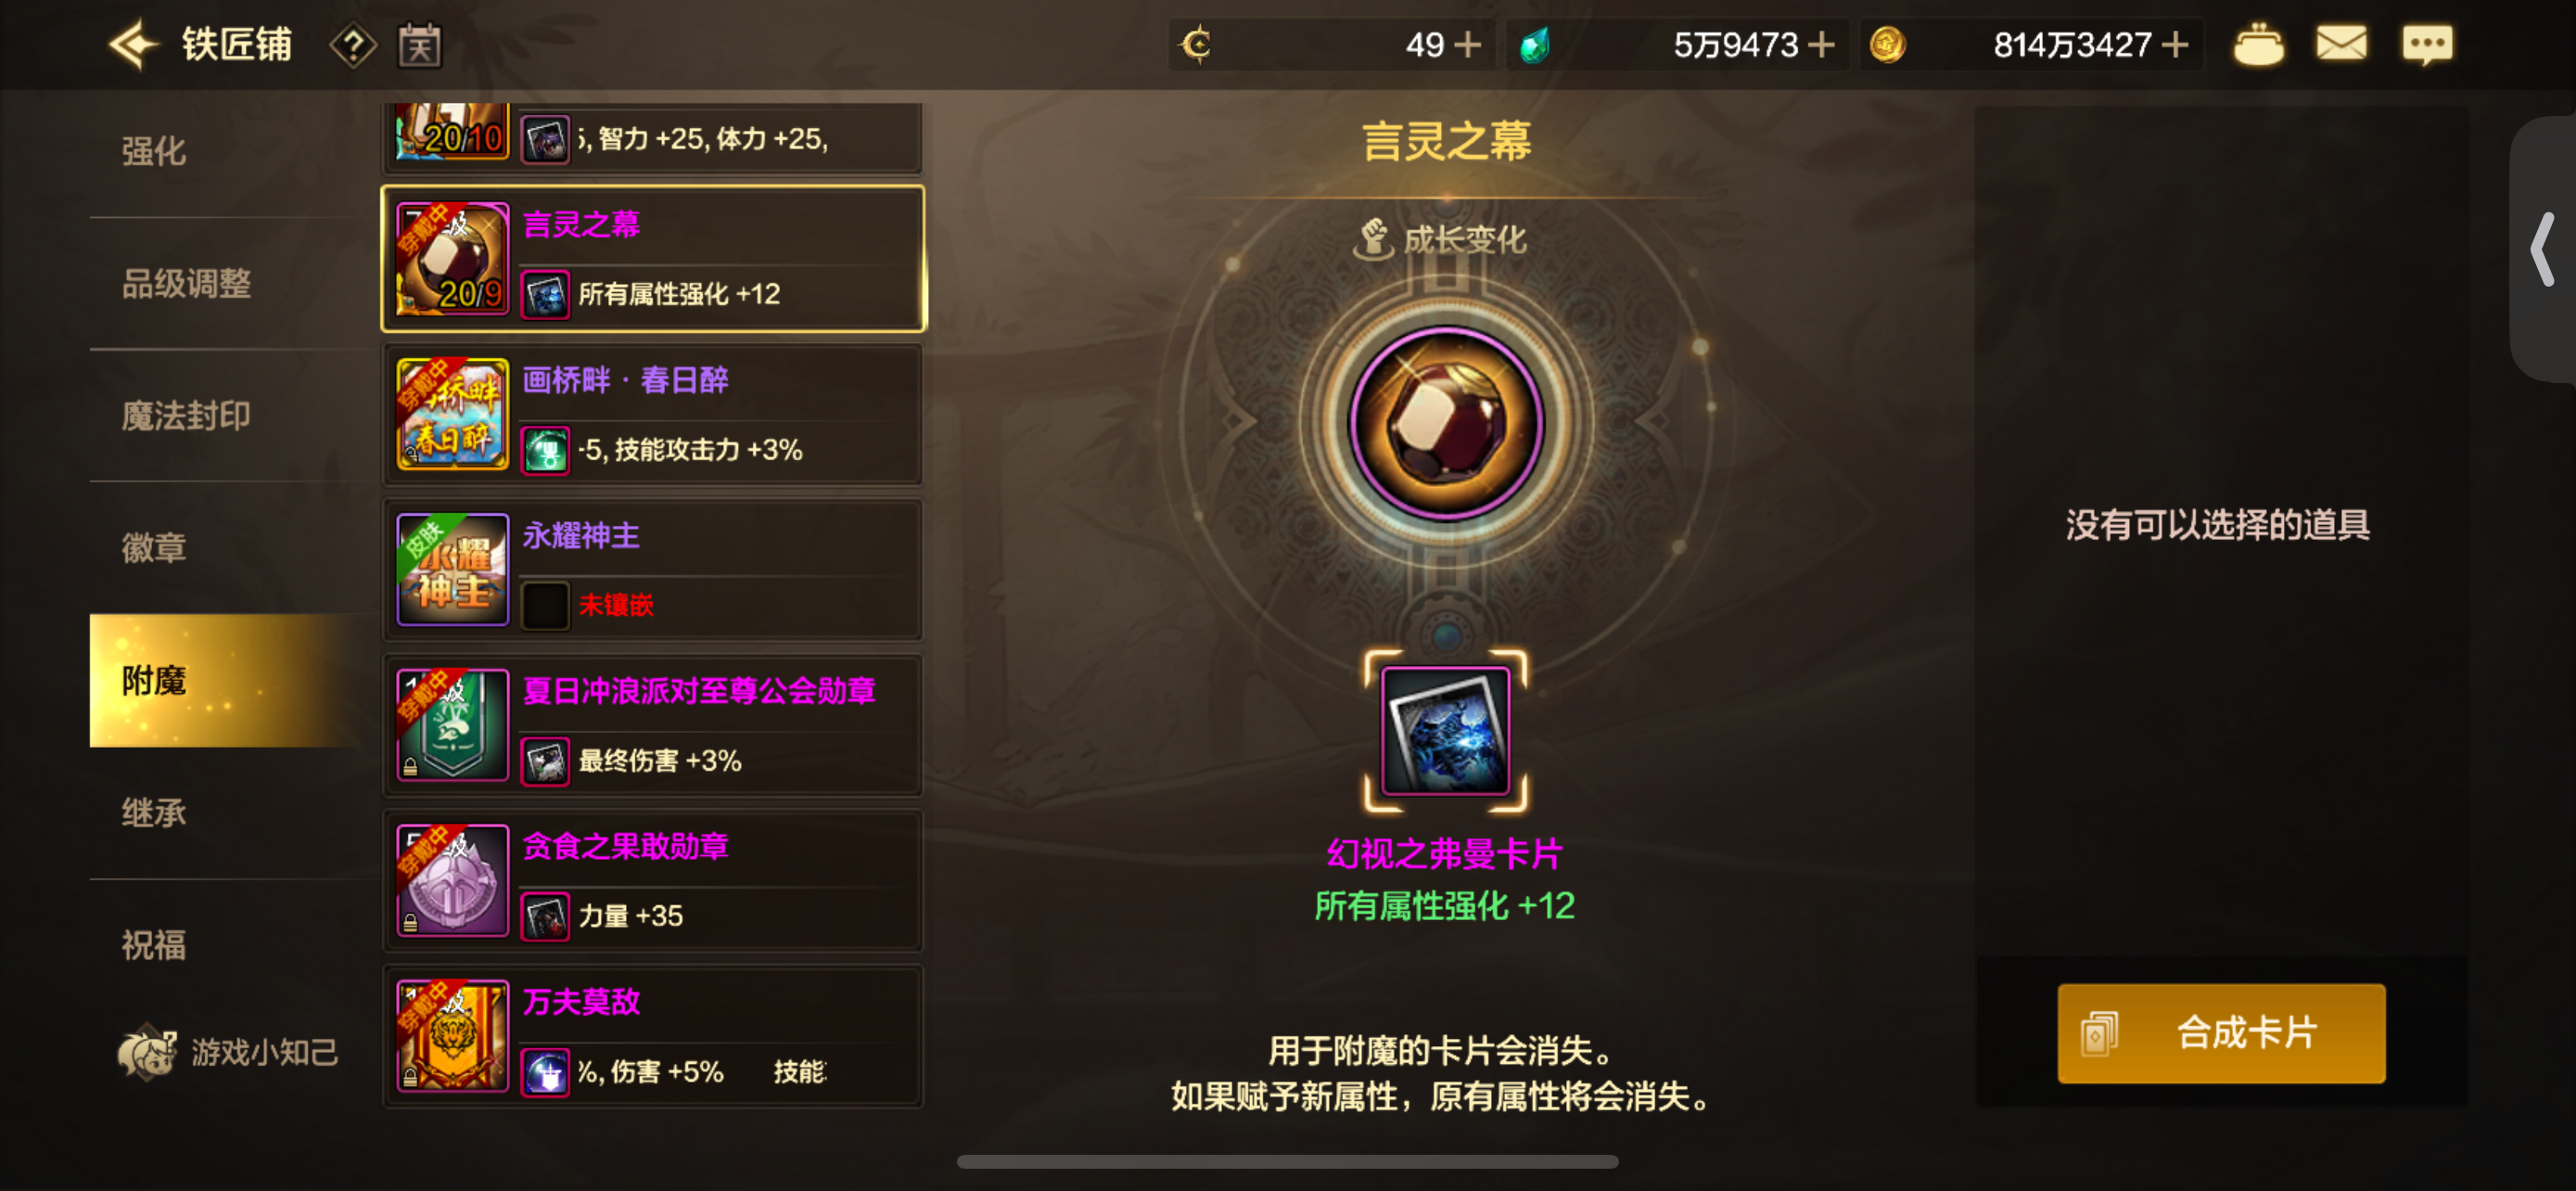
Task: Add more gold coins with plus
Action: [2174, 45]
